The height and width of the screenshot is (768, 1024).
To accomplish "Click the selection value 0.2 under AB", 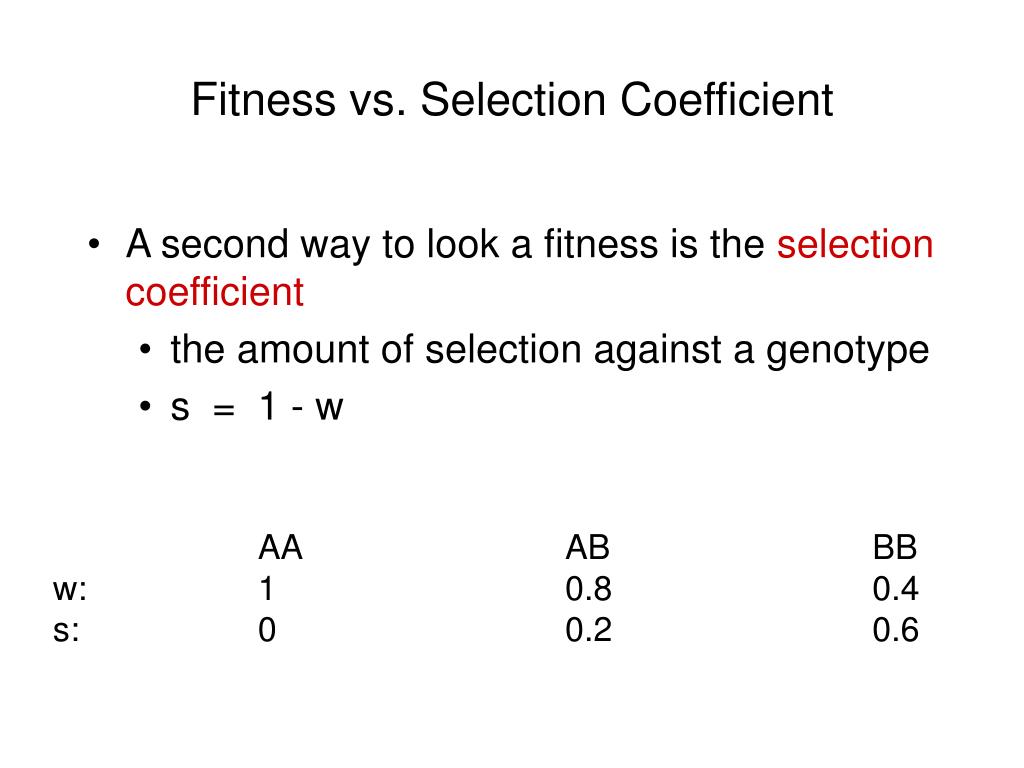I will tap(588, 630).
